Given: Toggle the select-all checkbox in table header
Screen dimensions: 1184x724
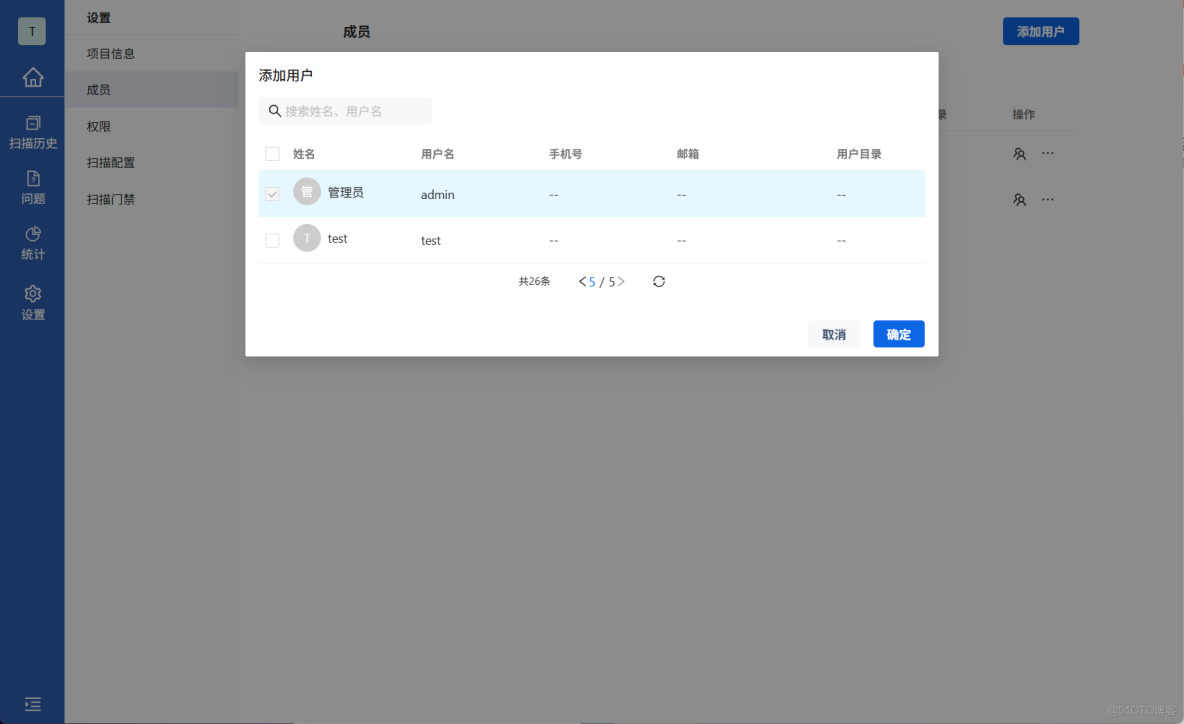Looking at the screenshot, I should click(x=272, y=153).
